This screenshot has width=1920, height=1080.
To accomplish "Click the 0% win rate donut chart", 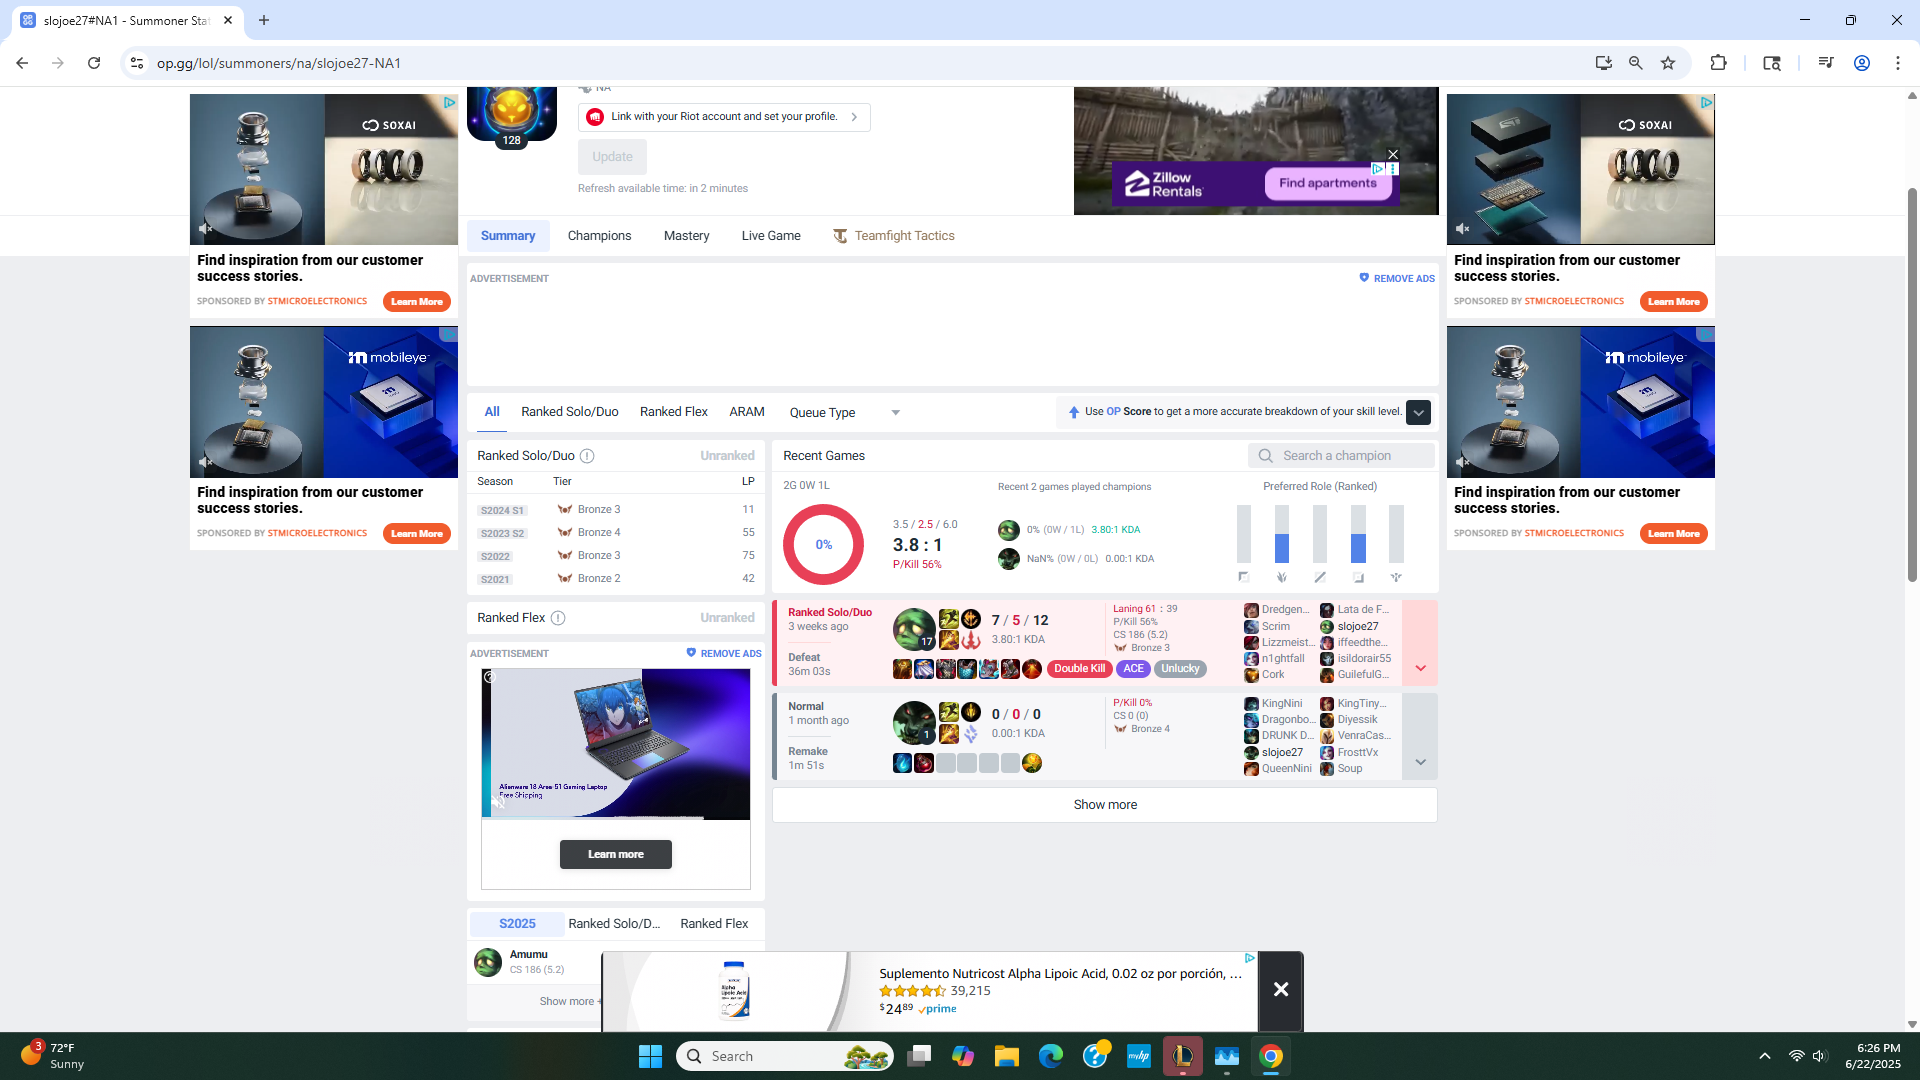I will [823, 545].
